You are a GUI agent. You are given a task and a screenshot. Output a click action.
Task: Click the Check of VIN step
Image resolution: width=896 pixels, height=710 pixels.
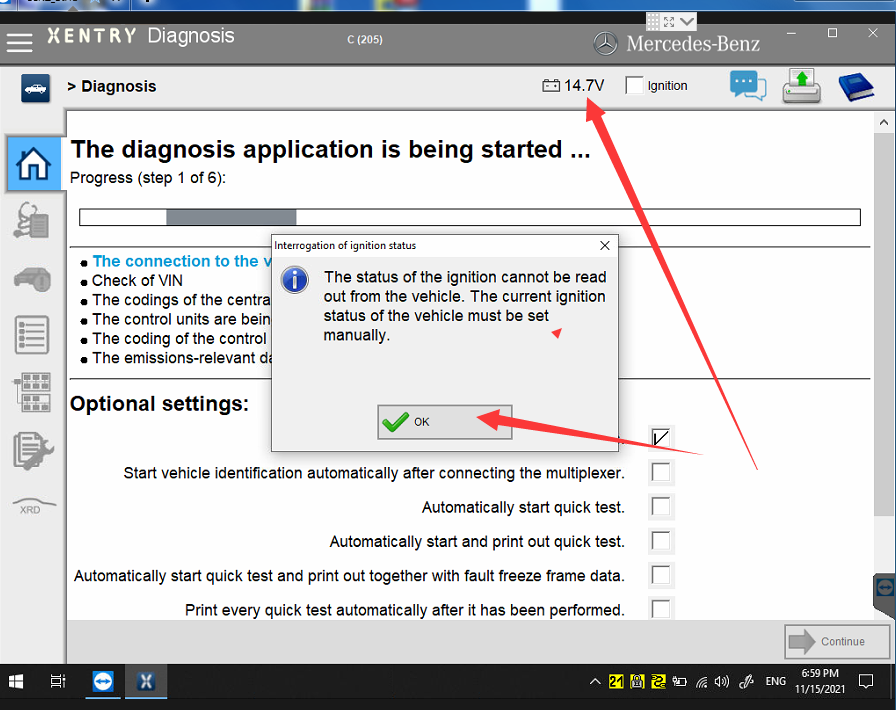[x=137, y=281]
